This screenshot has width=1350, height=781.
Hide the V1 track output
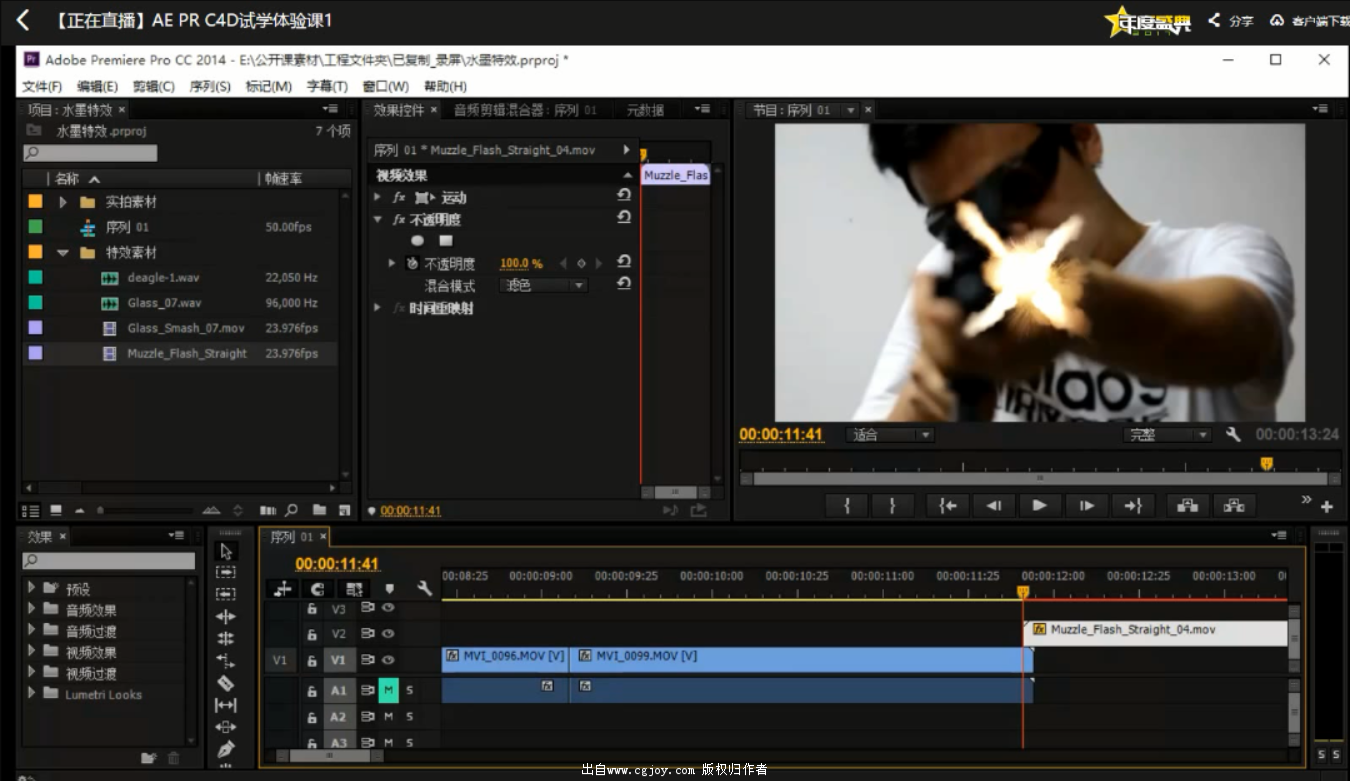pyautogui.click(x=387, y=660)
